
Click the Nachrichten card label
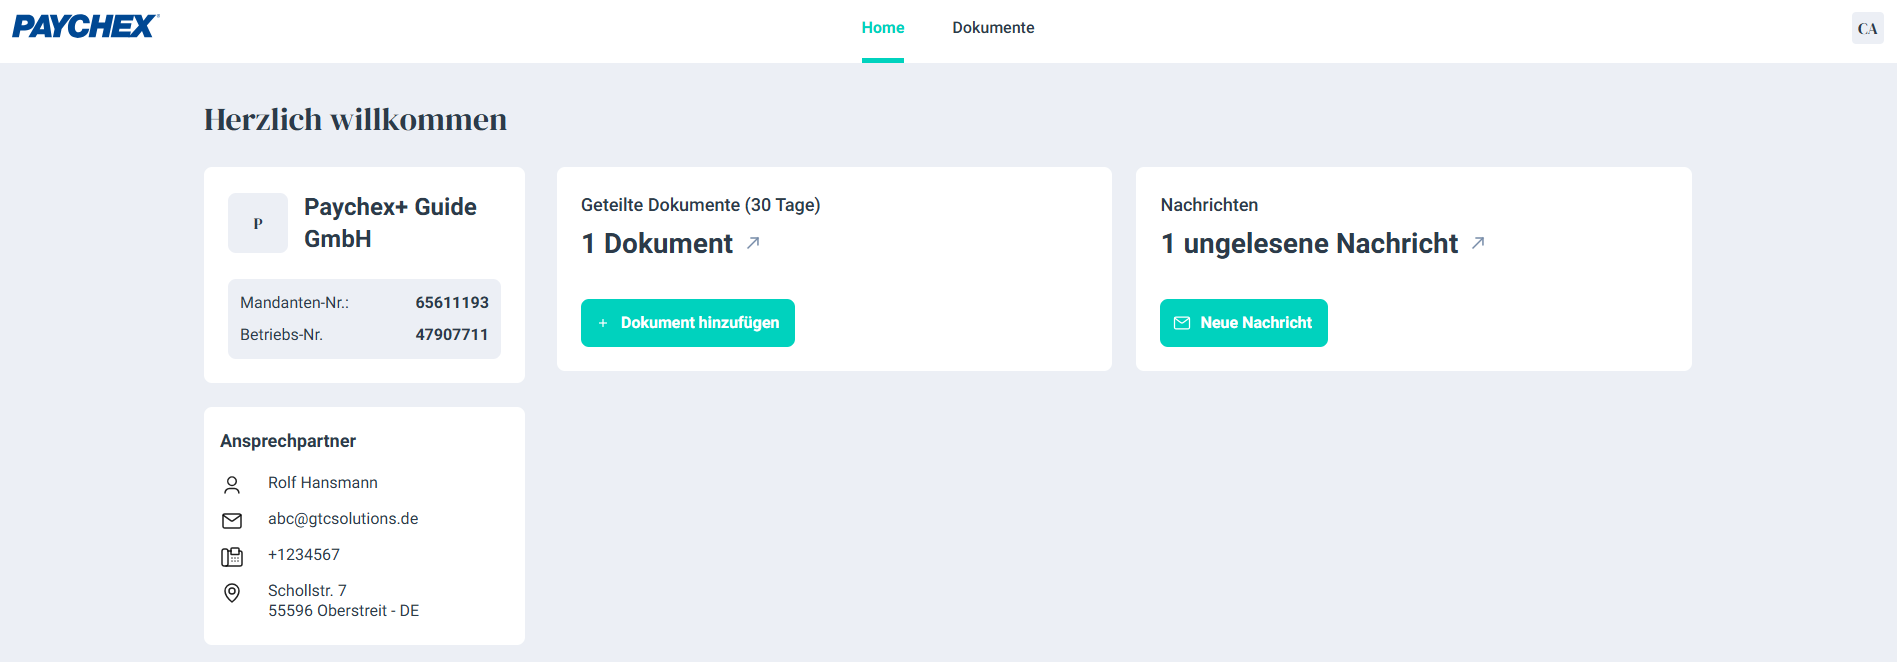pos(1209,205)
